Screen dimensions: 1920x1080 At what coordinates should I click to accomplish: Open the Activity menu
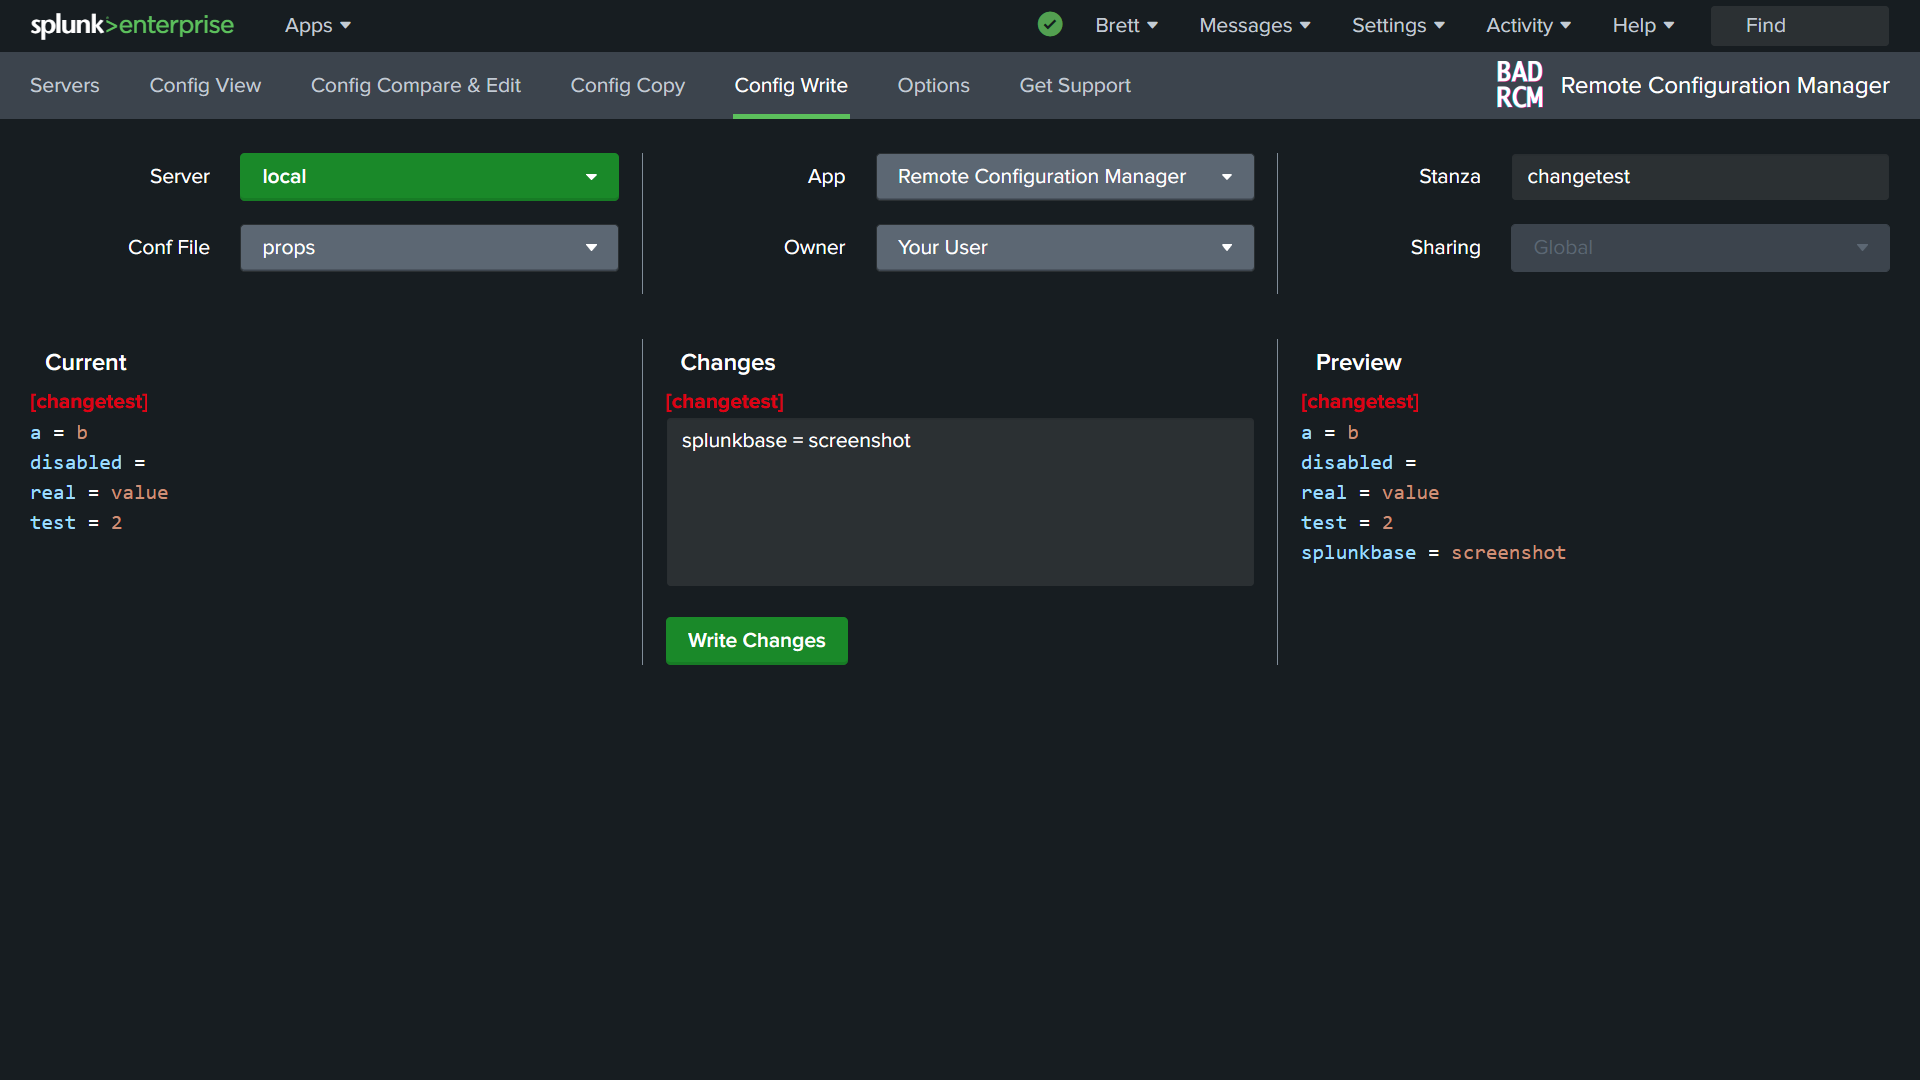pyautogui.click(x=1528, y=25)
